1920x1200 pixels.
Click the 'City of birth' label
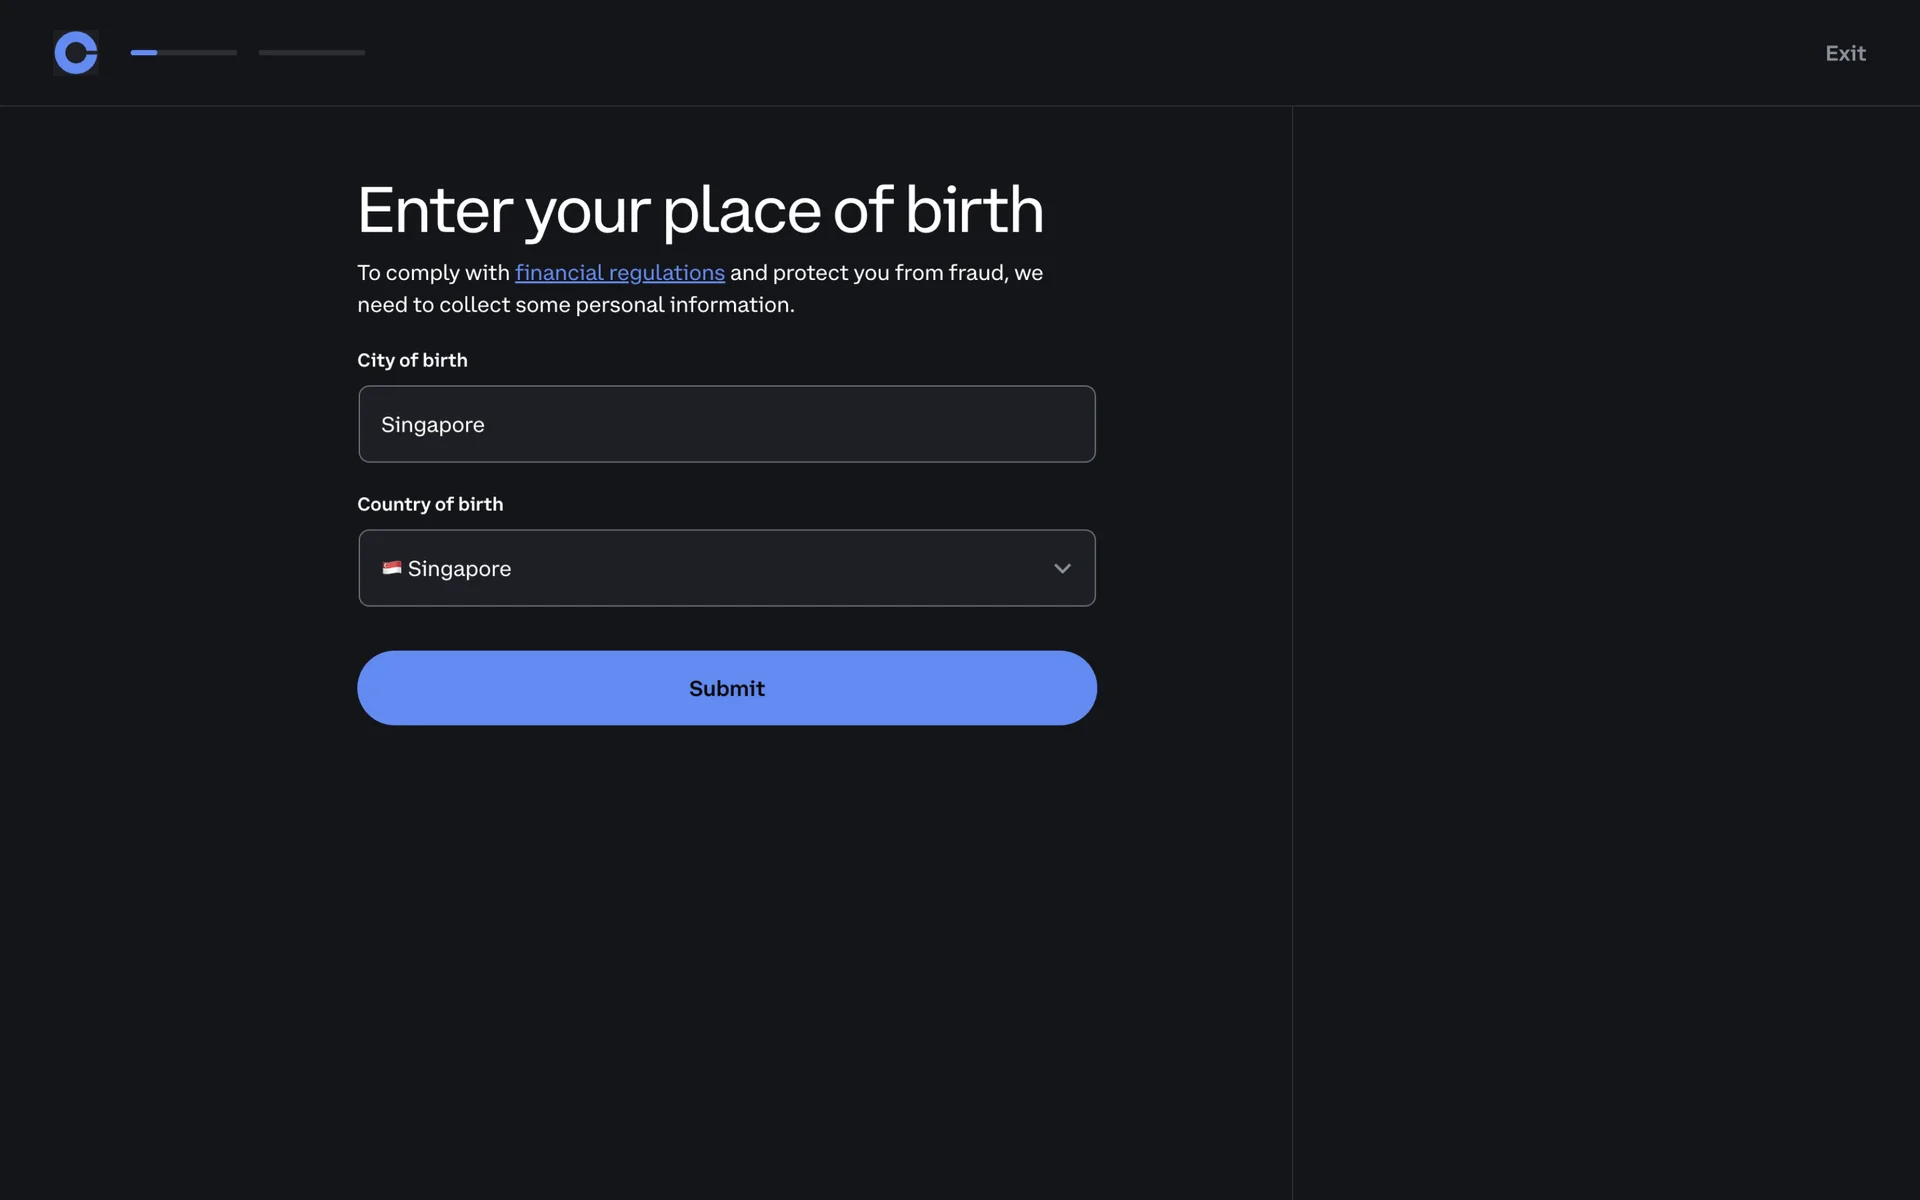[412, 360]
